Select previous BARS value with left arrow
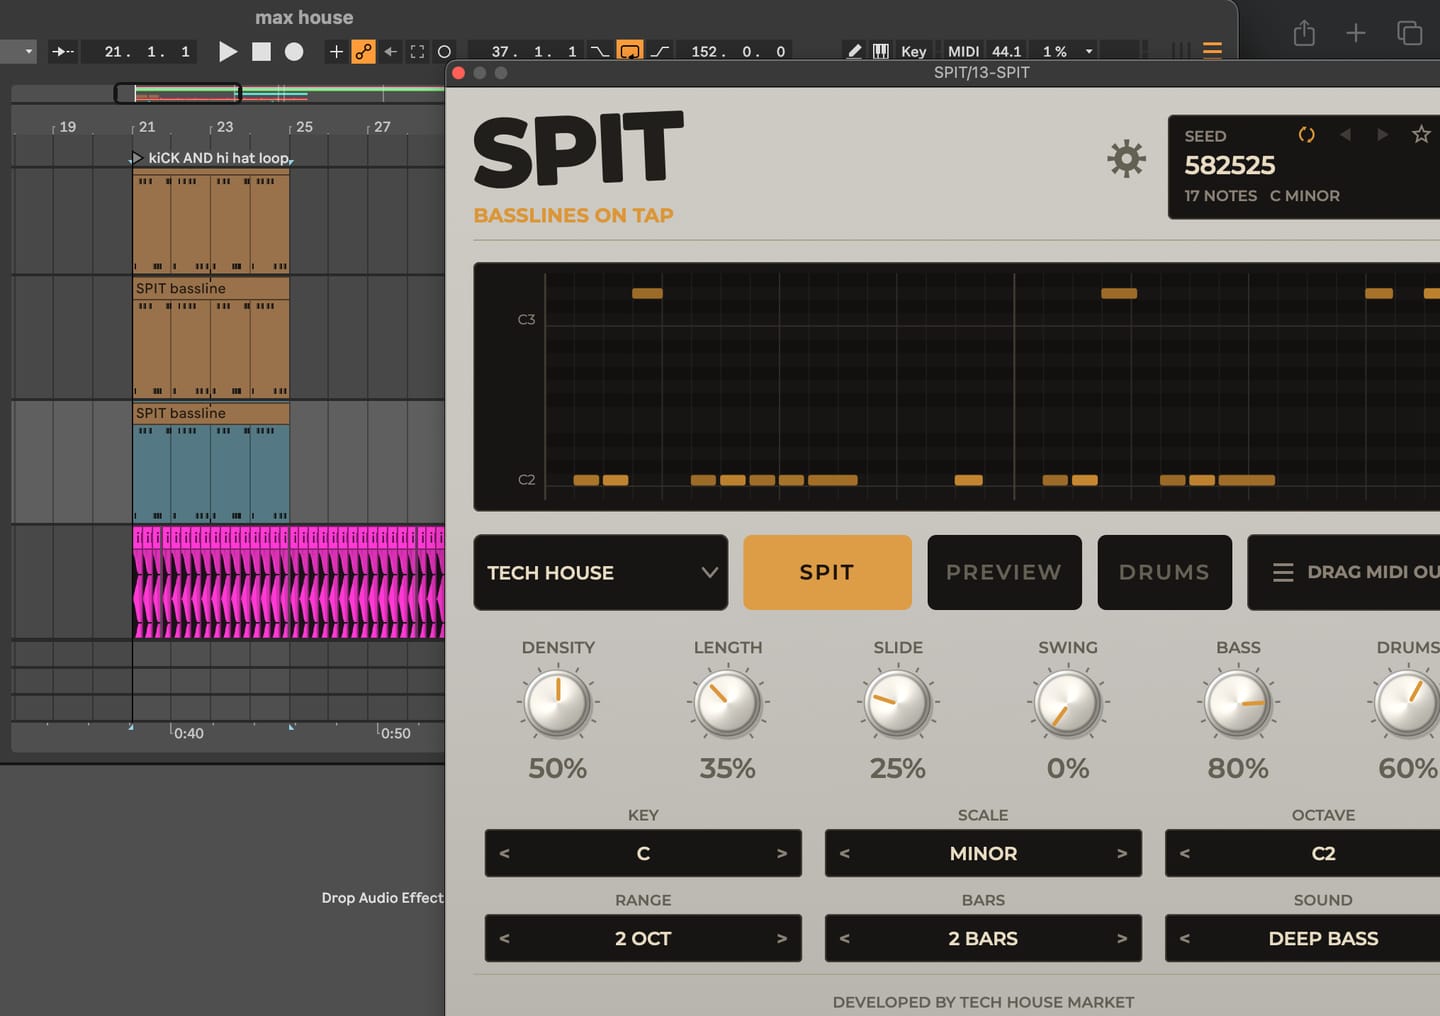This screenshot has height=1016, width=1440. (845, 938)
